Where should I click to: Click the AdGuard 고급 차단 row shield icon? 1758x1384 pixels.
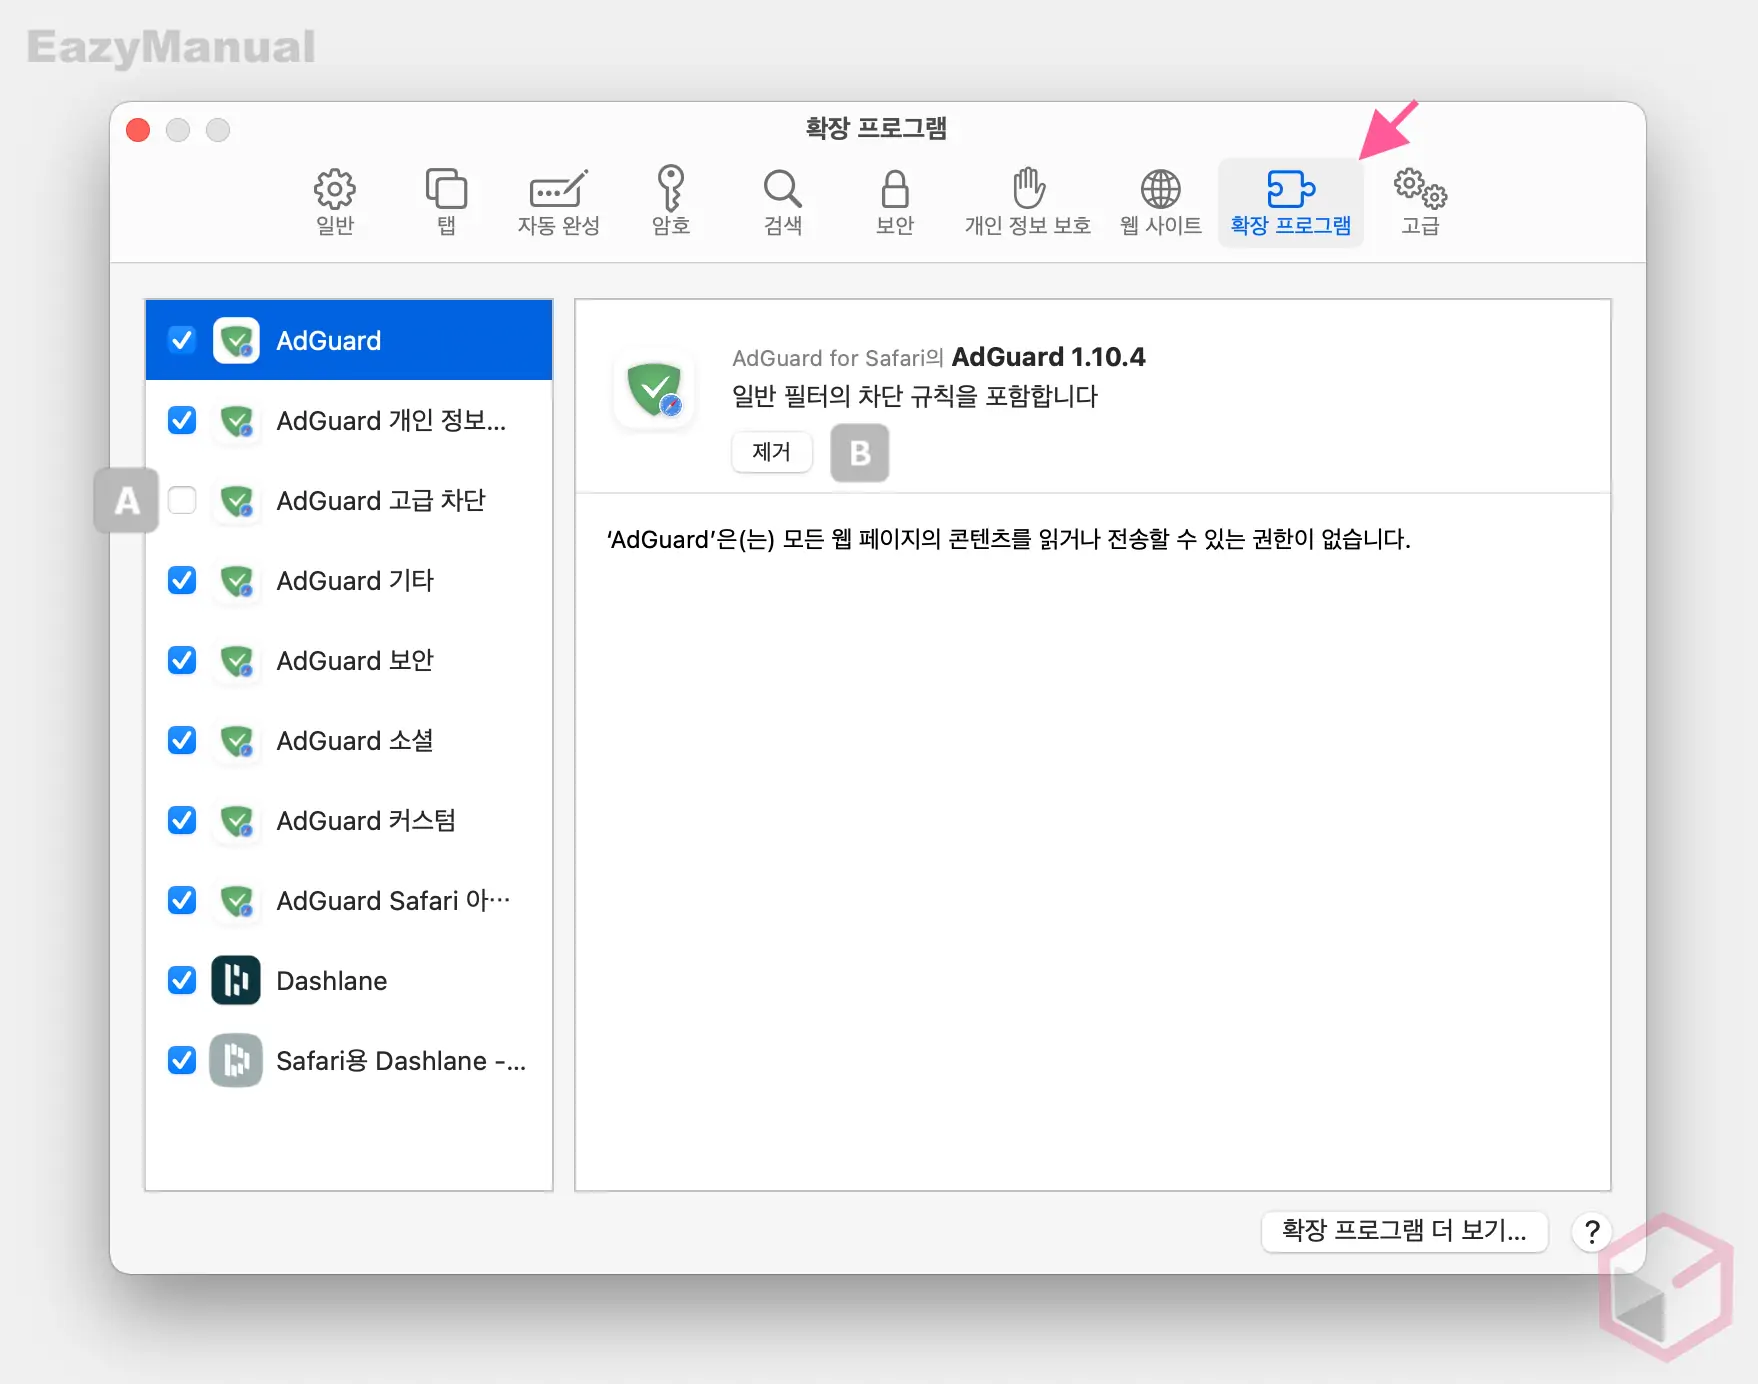tap(237, 501)
